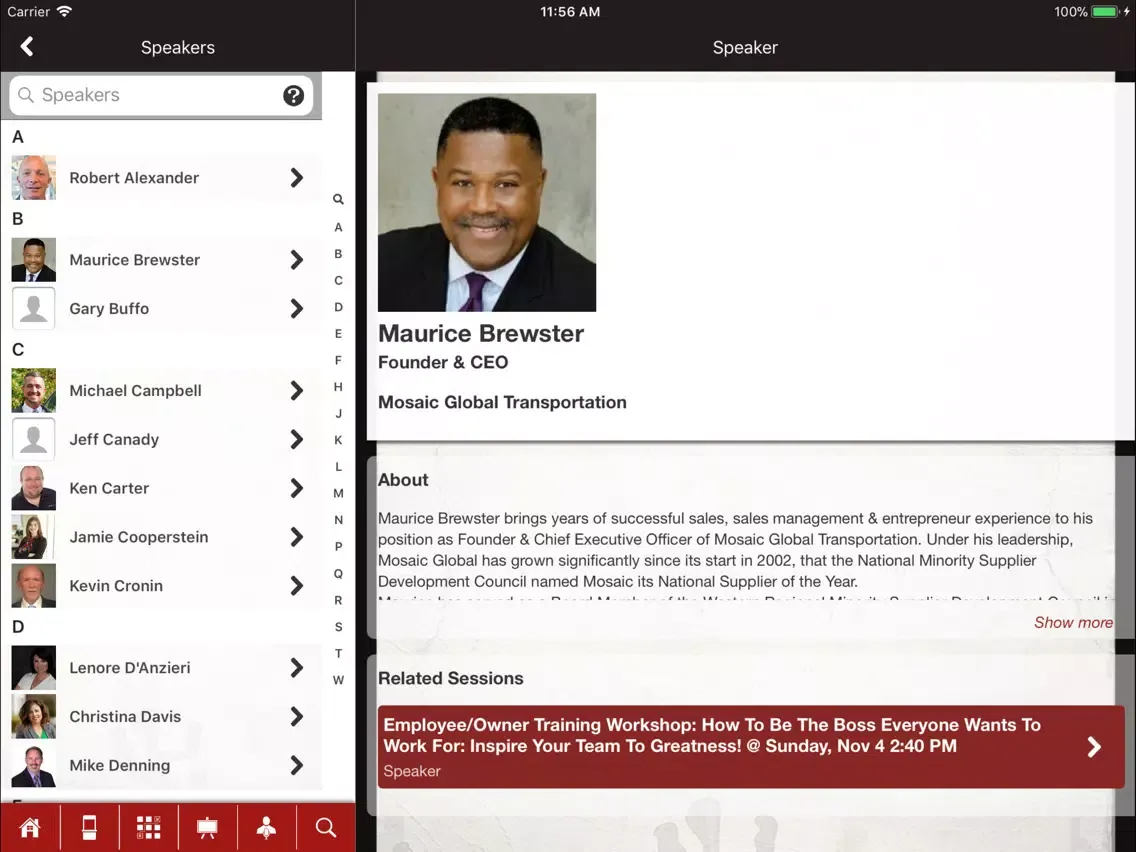Select the name "Michael Campbell" in list
The image size is (1136, 852).
click(135, 390)
